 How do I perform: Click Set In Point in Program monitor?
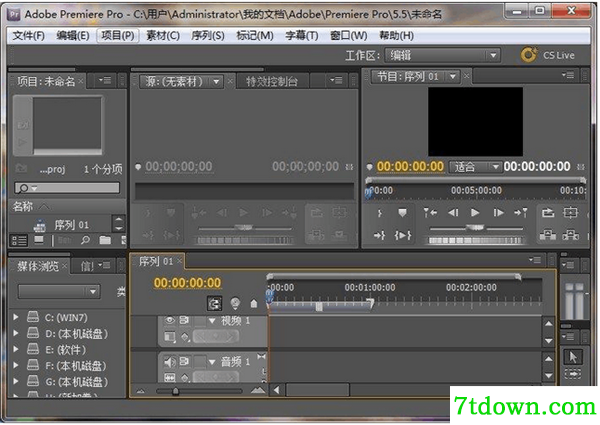[379, 213]
